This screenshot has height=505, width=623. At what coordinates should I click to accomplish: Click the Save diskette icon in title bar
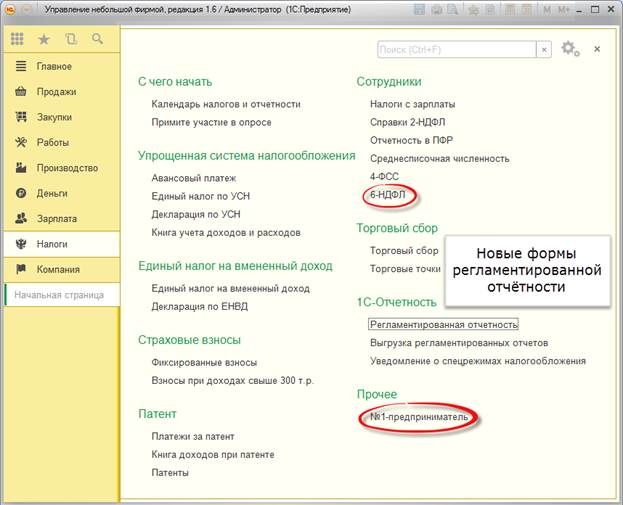click(420, 10)
